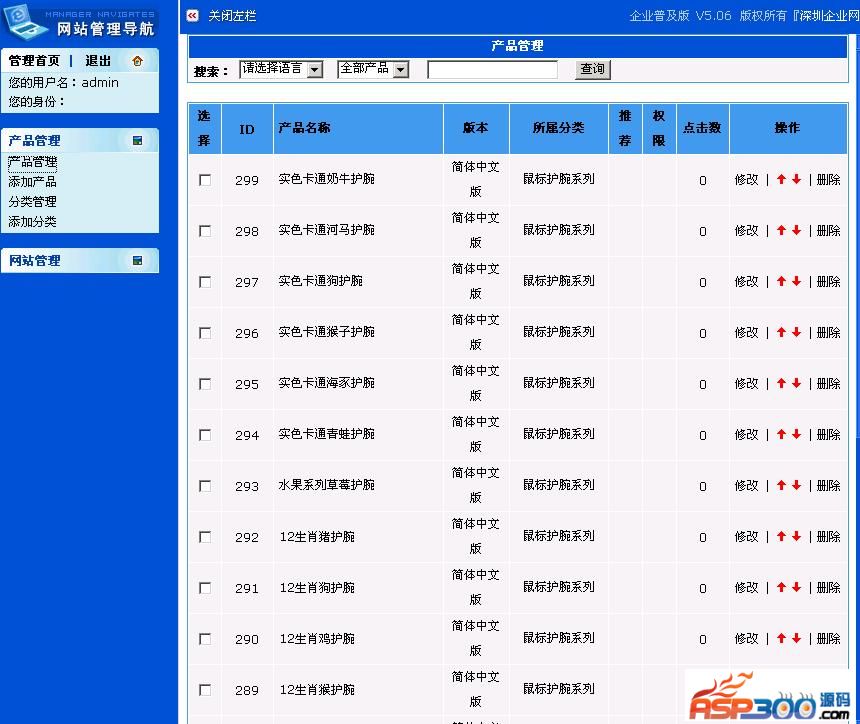860x724 pixels.
Task: Open 添加产品 in the sidebar menu
Action: (x=32, y=182)
